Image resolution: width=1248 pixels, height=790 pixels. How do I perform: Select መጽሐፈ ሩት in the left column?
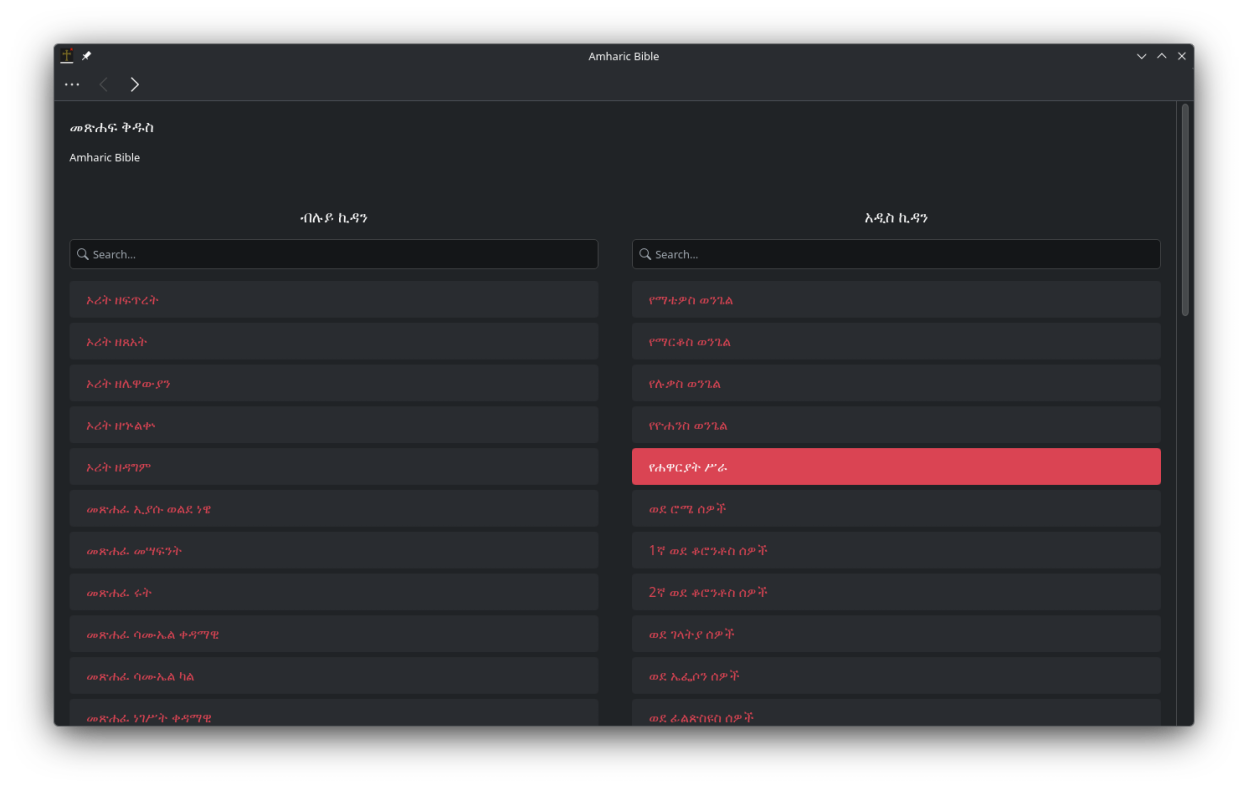pyautogui.click(x=333, y=593)
